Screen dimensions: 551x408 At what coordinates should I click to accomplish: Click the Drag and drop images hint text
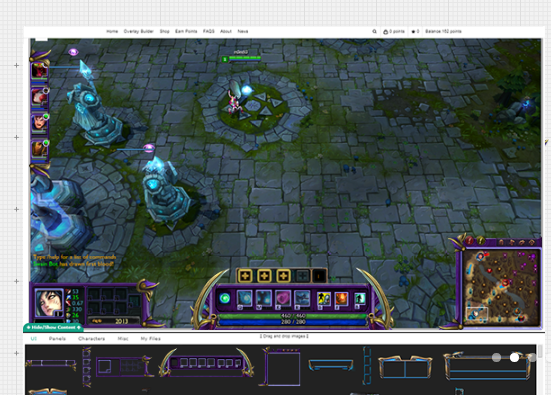point(284,336)
